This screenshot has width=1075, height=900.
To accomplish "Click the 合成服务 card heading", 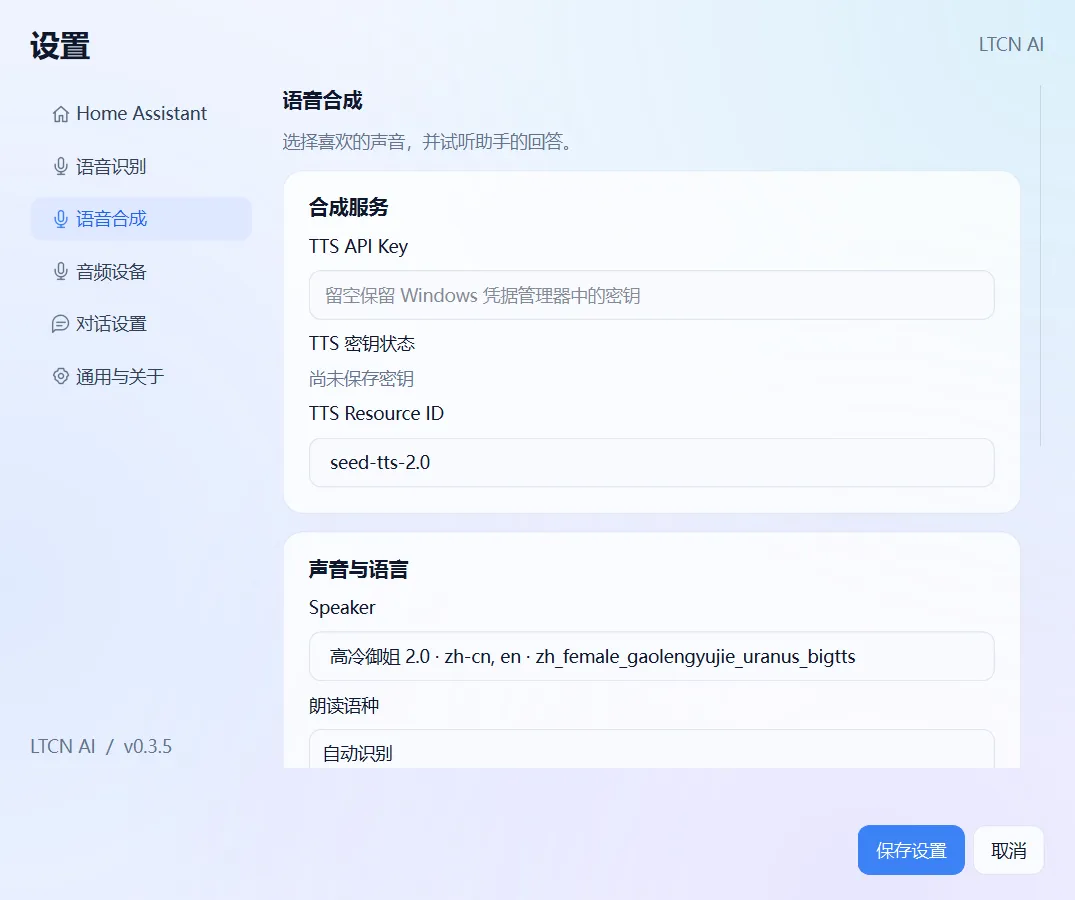I will [348, 207].
